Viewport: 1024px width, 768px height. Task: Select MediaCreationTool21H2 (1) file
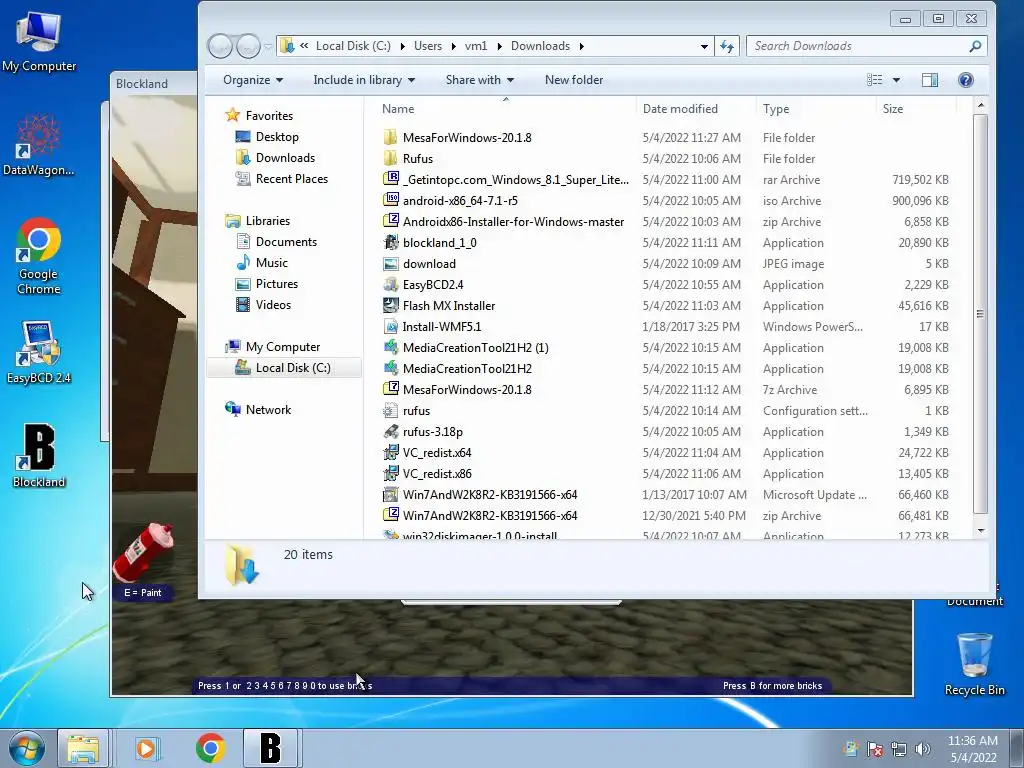pyautogui.click(x=466, y=347)
